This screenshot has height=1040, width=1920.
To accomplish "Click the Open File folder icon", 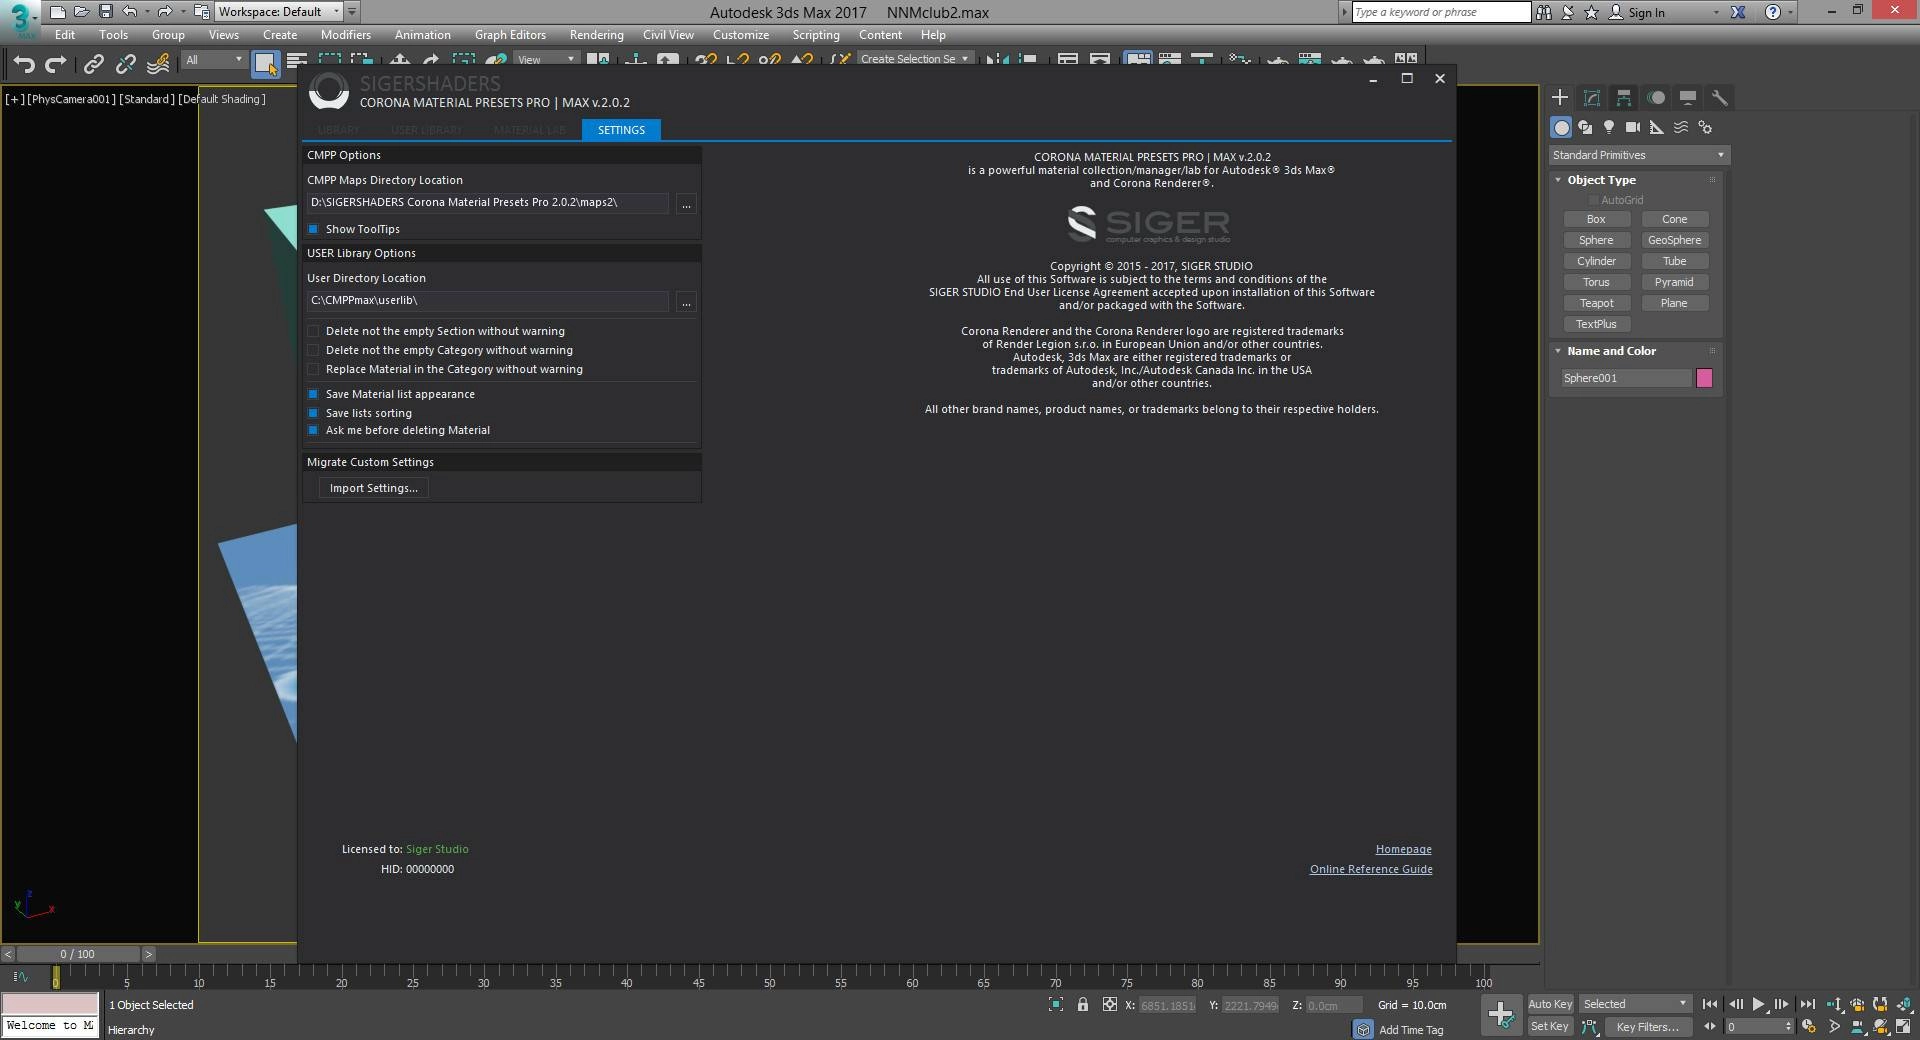I will (81, 12).
